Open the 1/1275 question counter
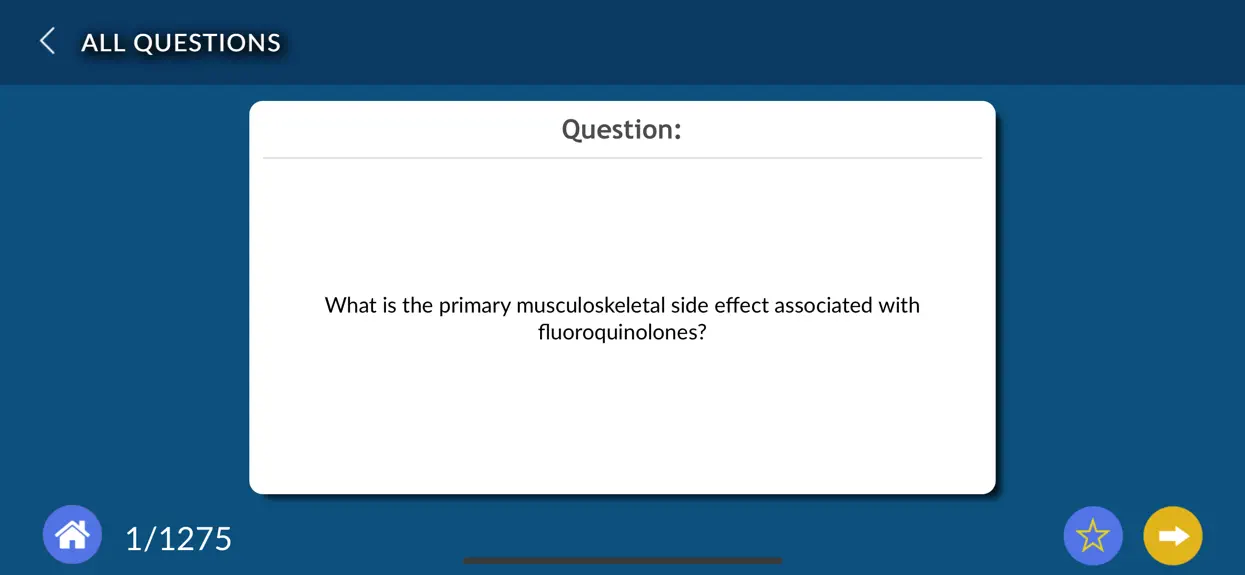Viewport: 1245px width, 575px height. click(x=178, y=538)
